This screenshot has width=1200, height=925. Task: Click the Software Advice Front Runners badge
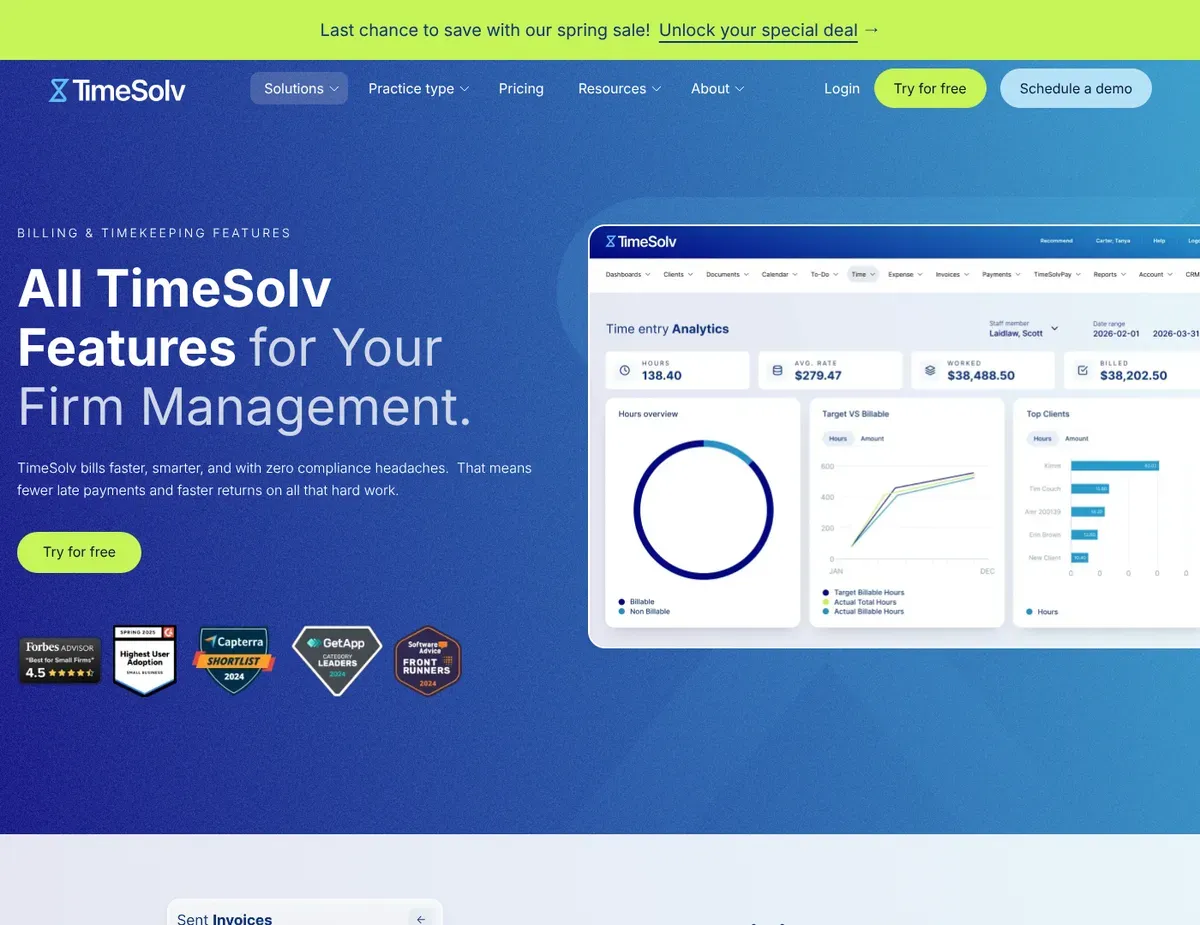(x=427, y=661)
